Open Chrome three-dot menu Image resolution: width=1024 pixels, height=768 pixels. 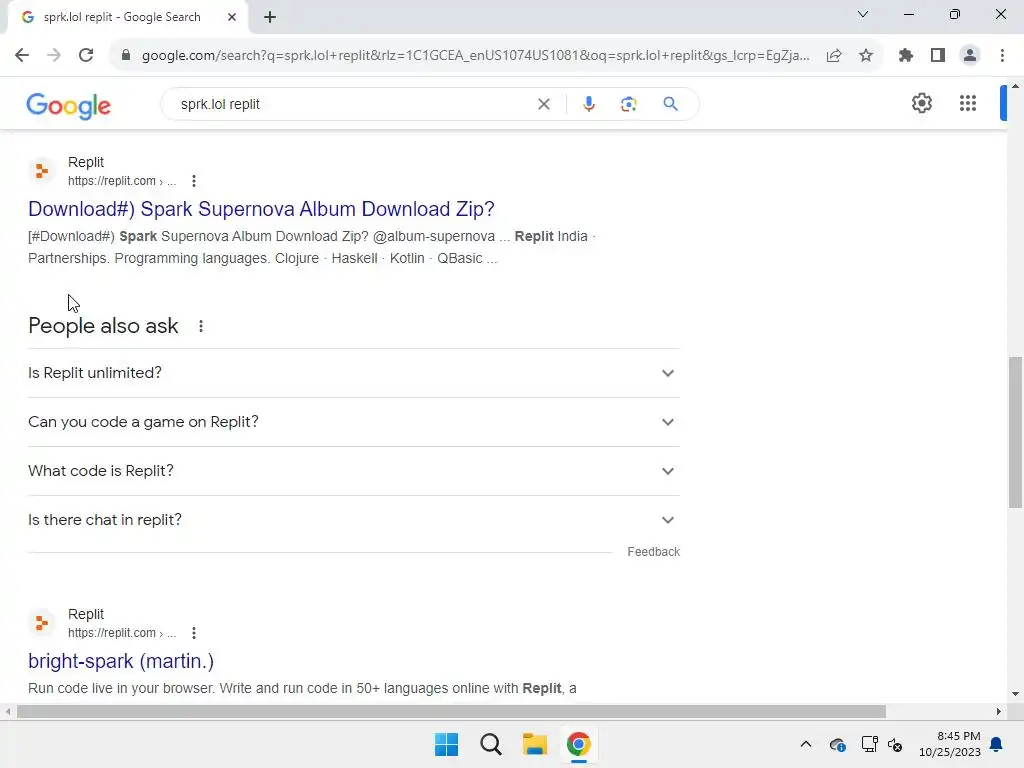point(1002,56)
